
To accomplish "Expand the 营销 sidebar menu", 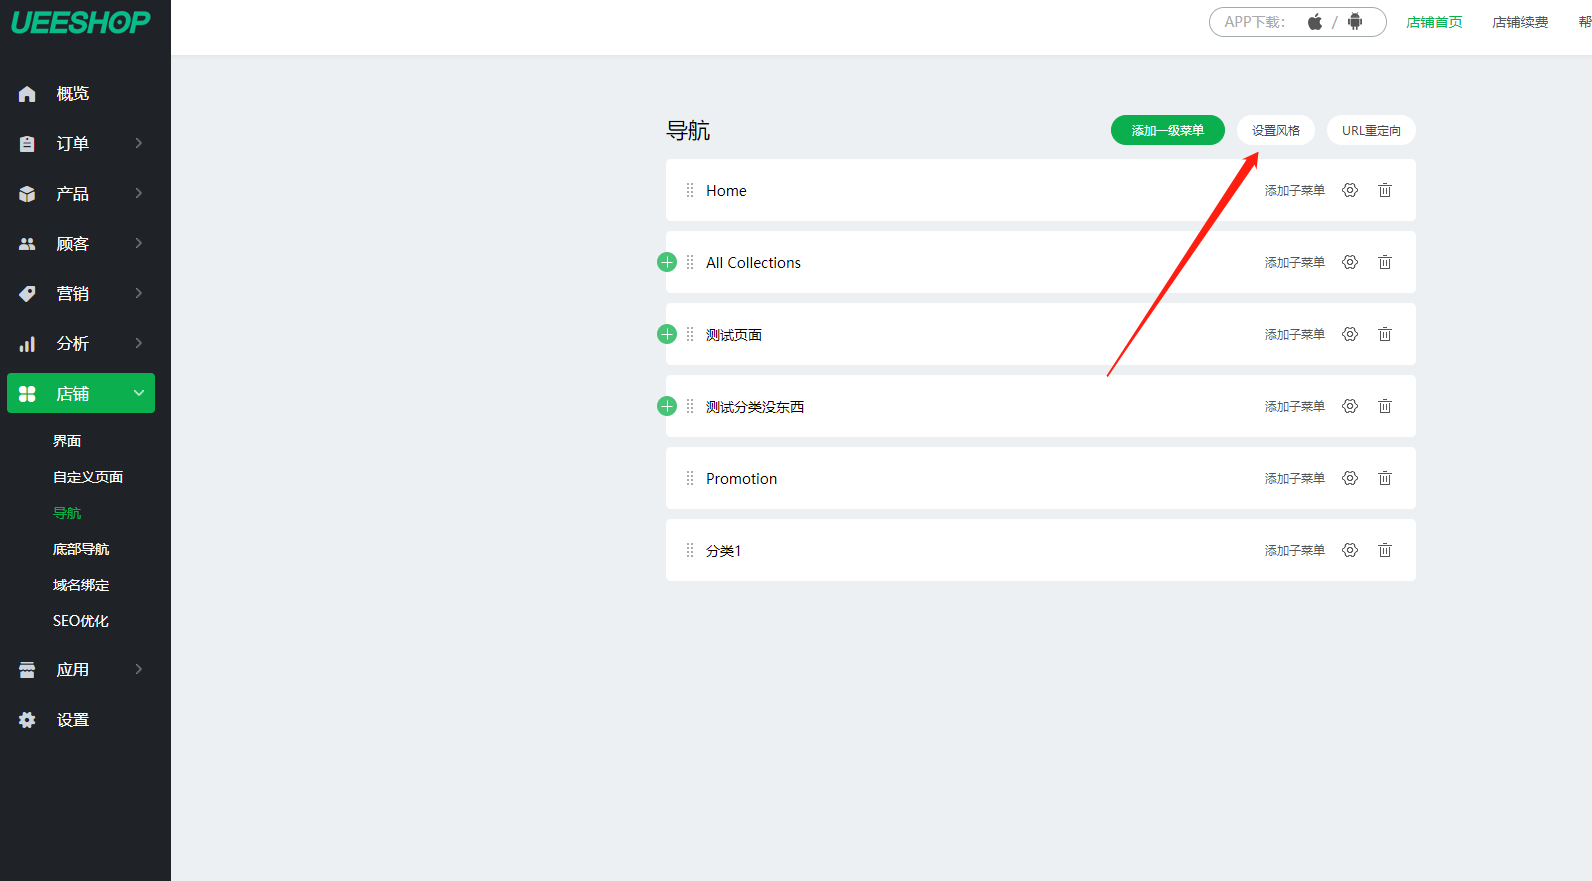I will [x=81, y=293].
